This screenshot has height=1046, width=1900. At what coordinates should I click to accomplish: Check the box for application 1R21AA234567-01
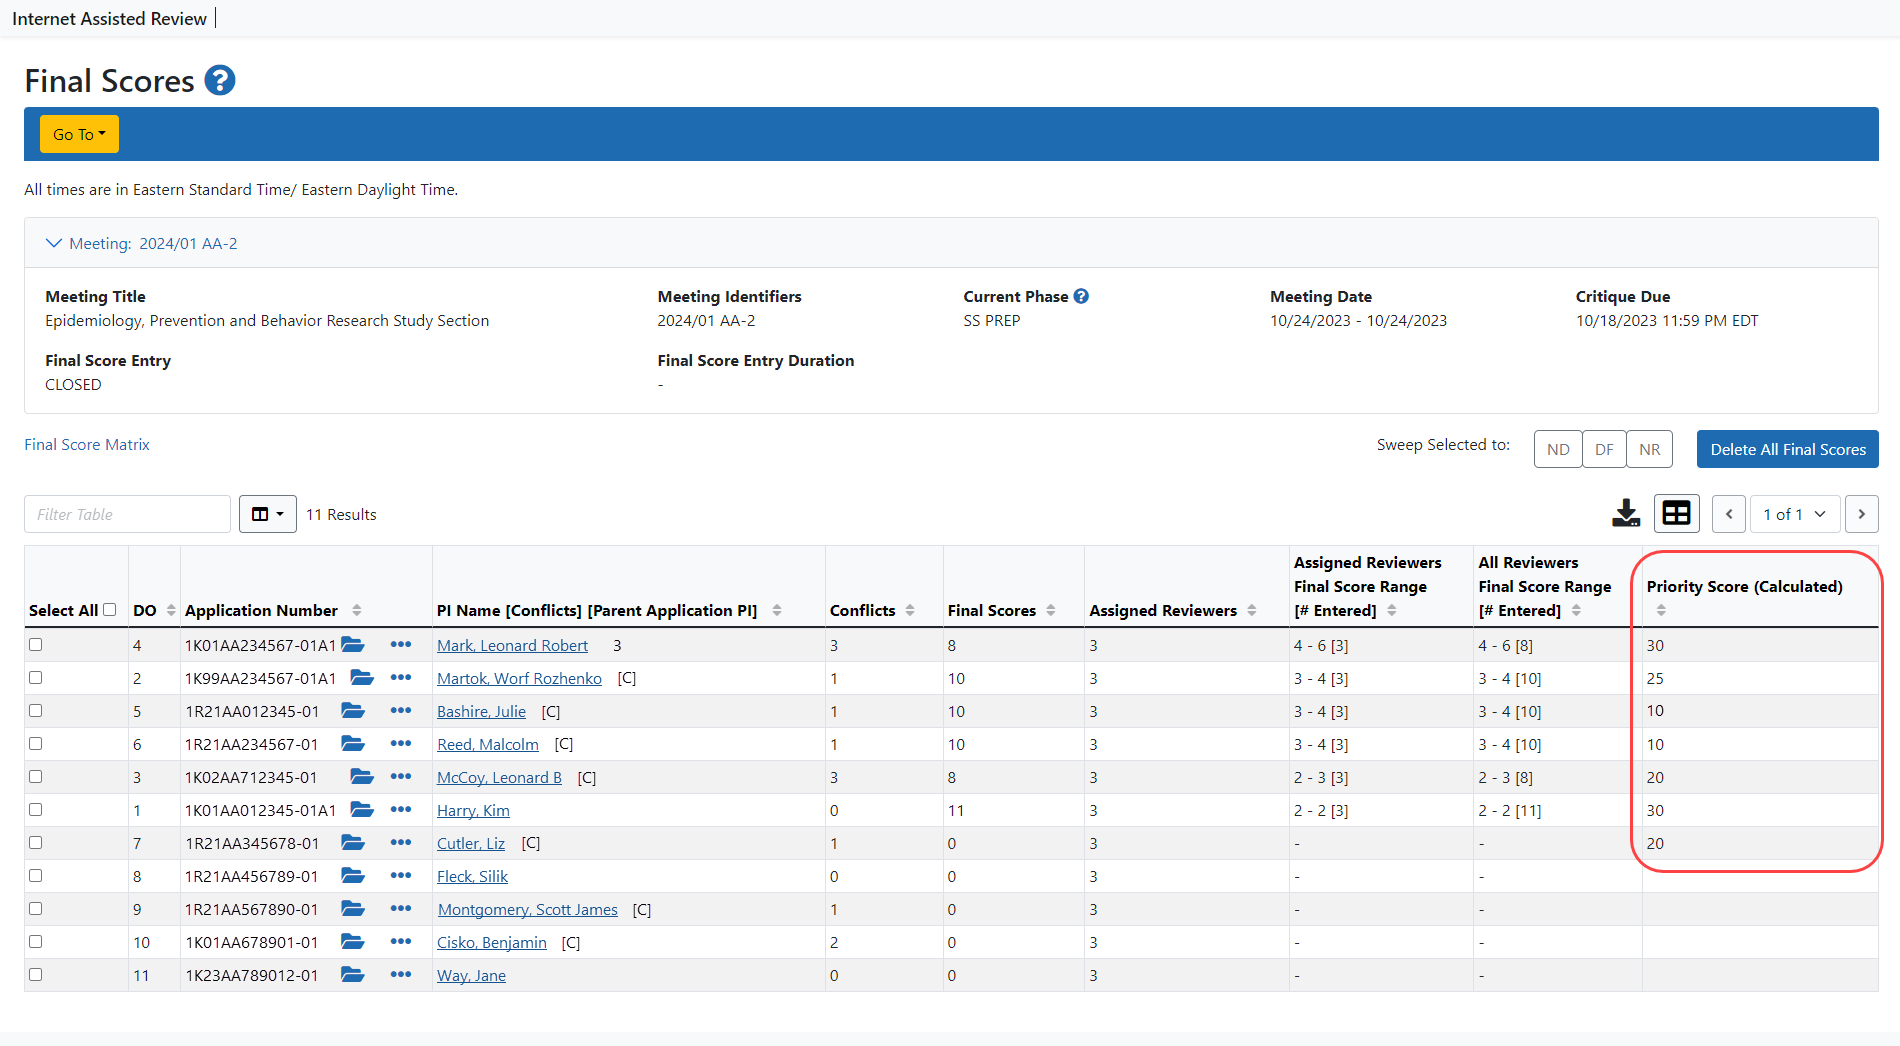36,744
